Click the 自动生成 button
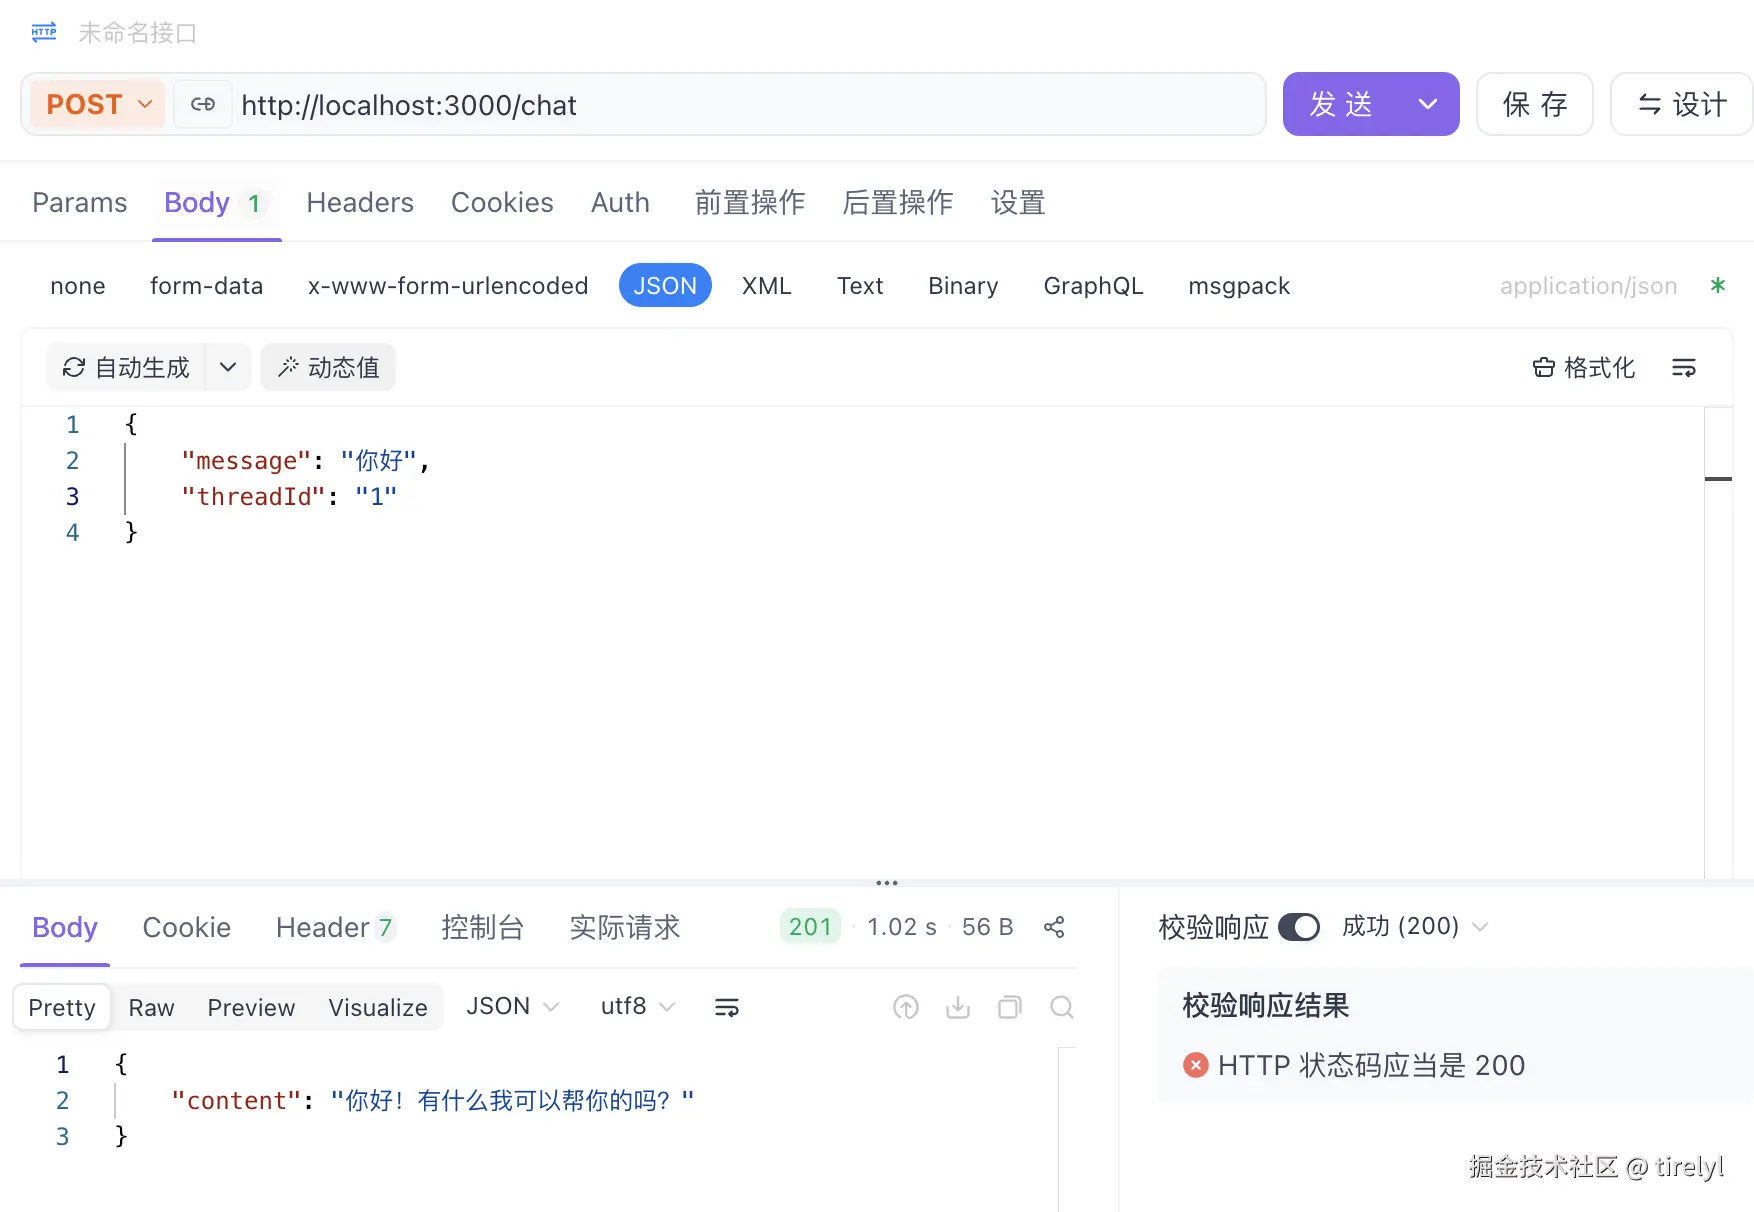The image size is (1754, 1212). (x=126, y=368)
